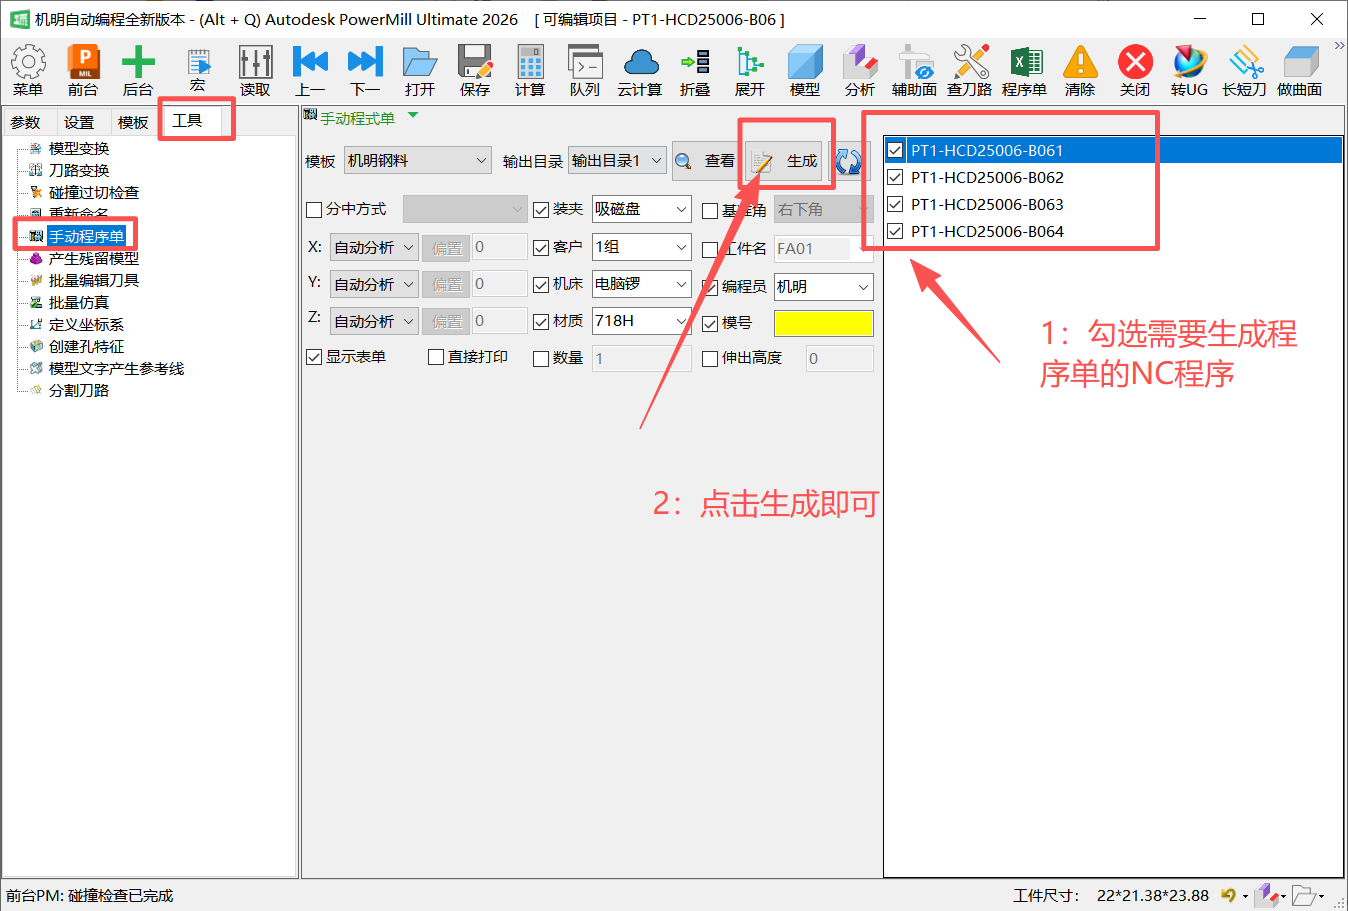Image resolution: width=1348 pixels, height=911 pixels.
Task: Click the 做曲面 surface icon
Action: [1300, 62]
